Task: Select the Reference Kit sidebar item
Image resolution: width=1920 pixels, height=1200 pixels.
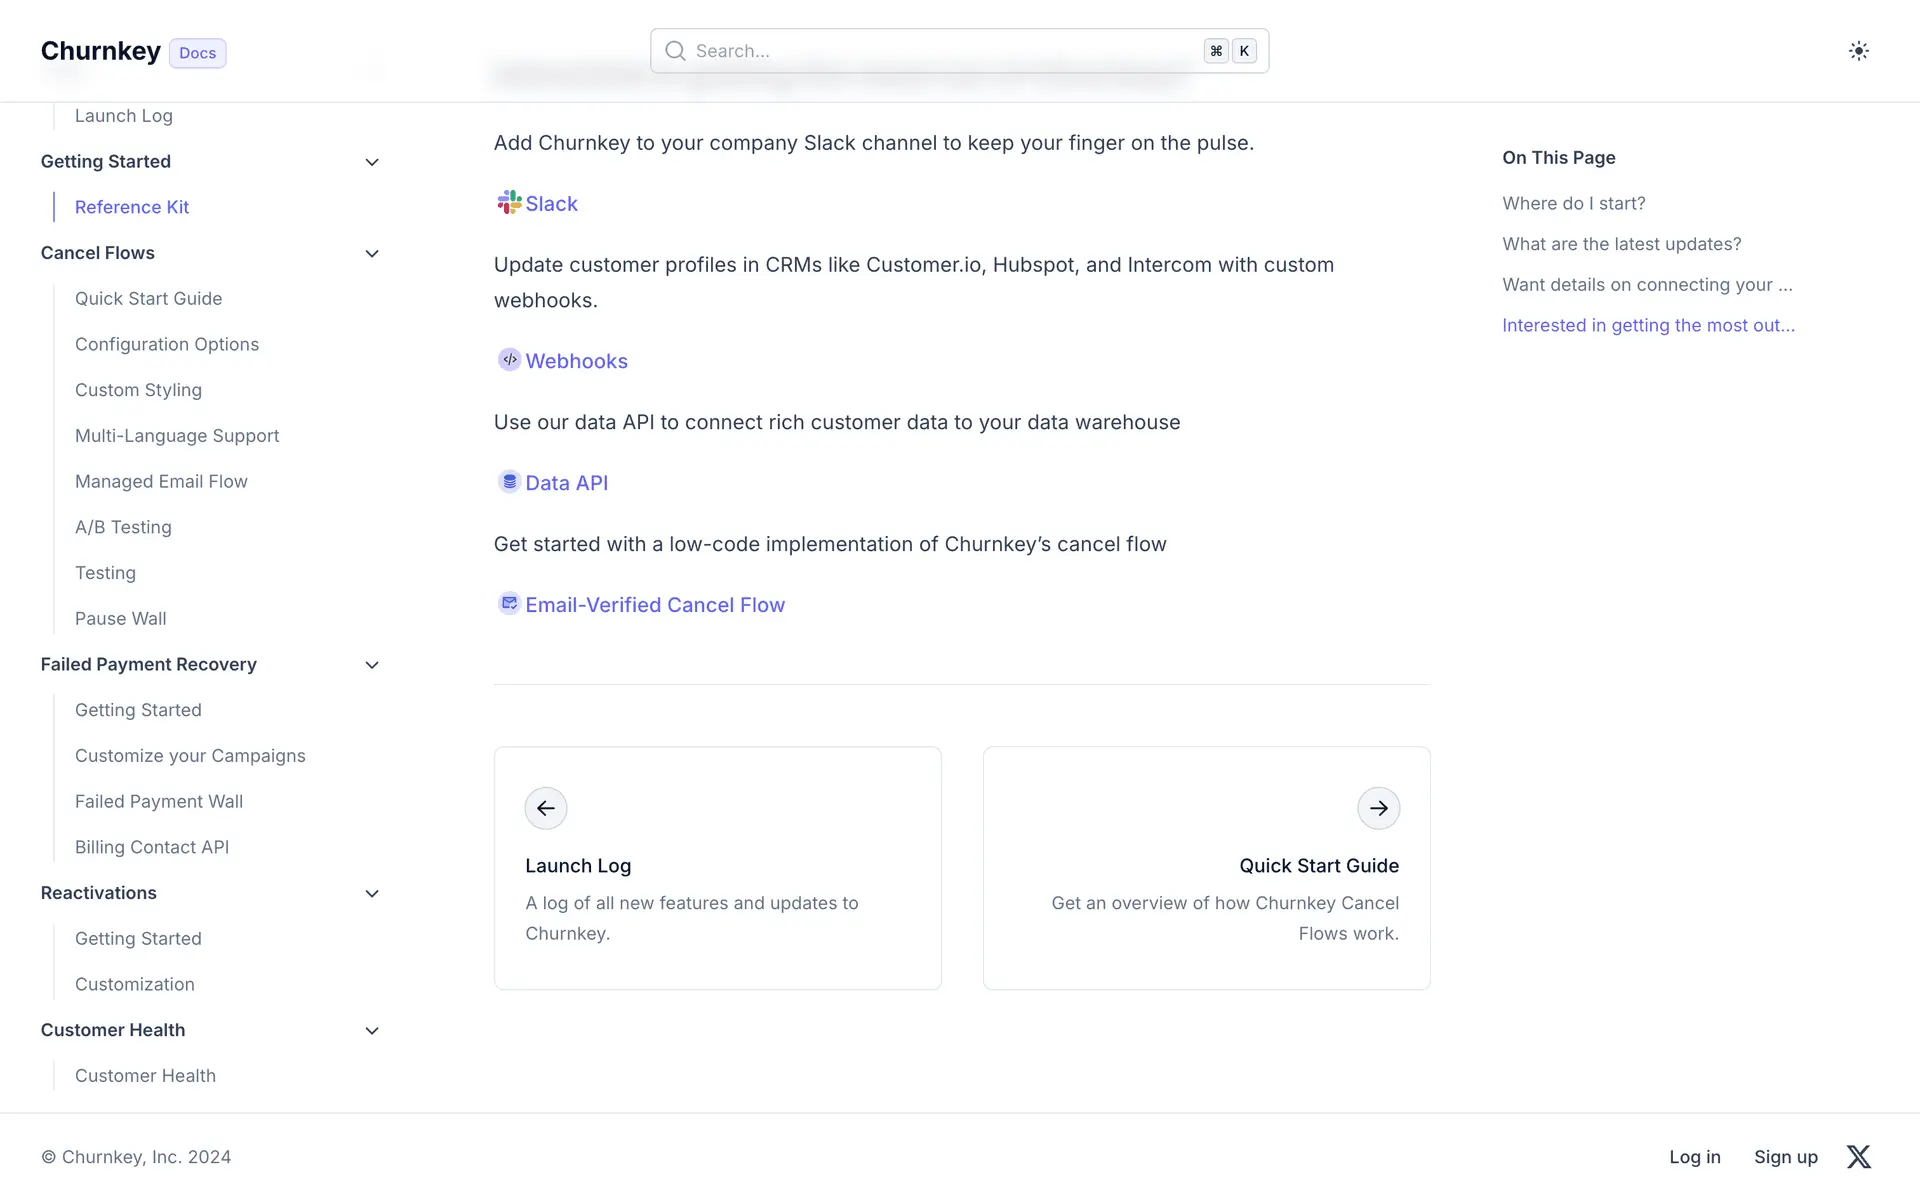Action: pyautogui.click(x=132, y=207)
